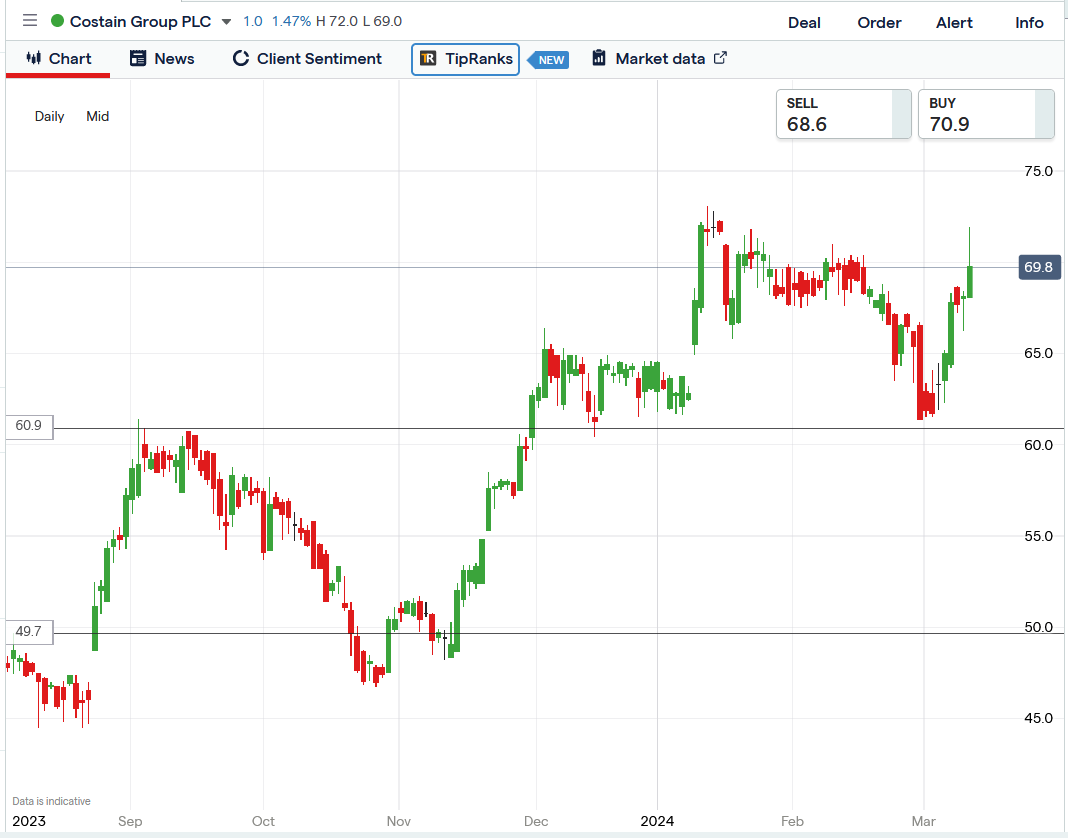Click the 65.0 price axis label
1068x838 pixels.
(x=1038, y=353)
